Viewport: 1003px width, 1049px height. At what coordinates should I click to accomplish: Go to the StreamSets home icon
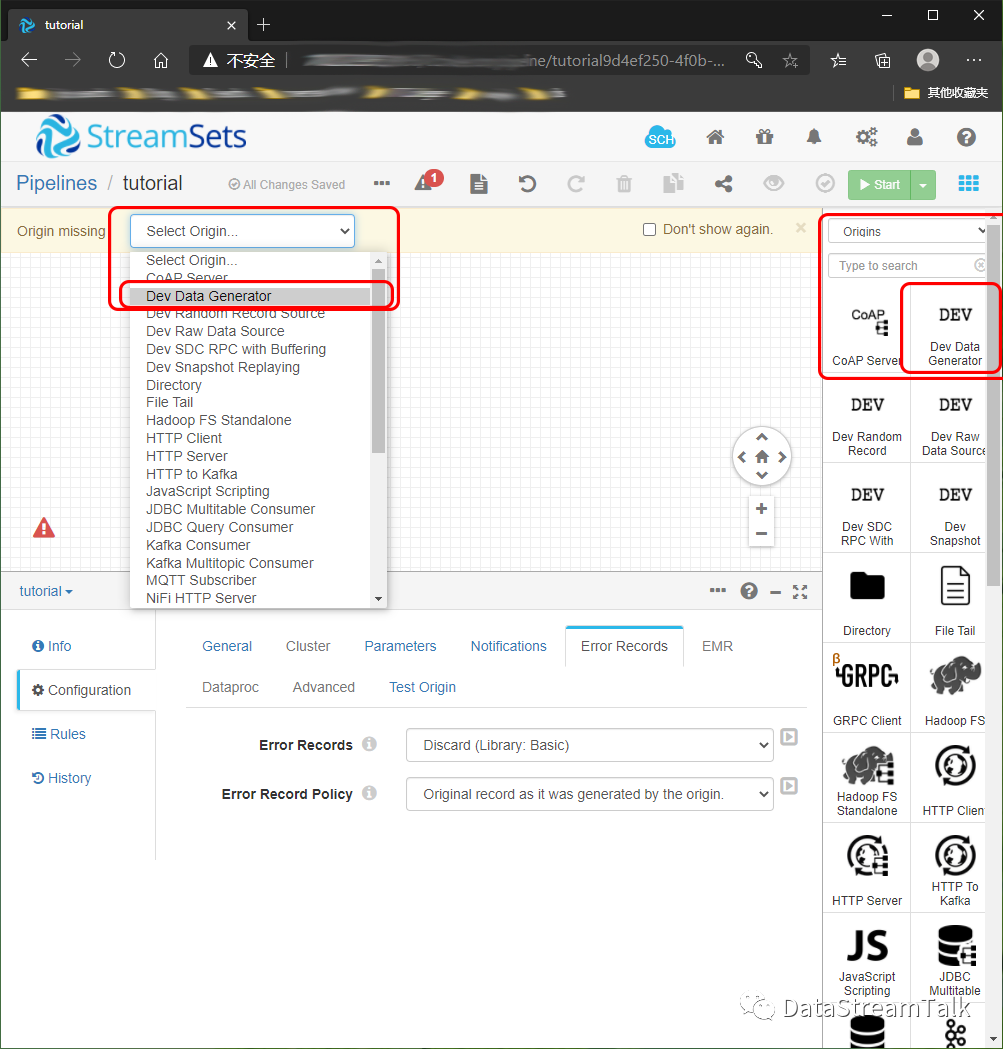click(715, 138)
